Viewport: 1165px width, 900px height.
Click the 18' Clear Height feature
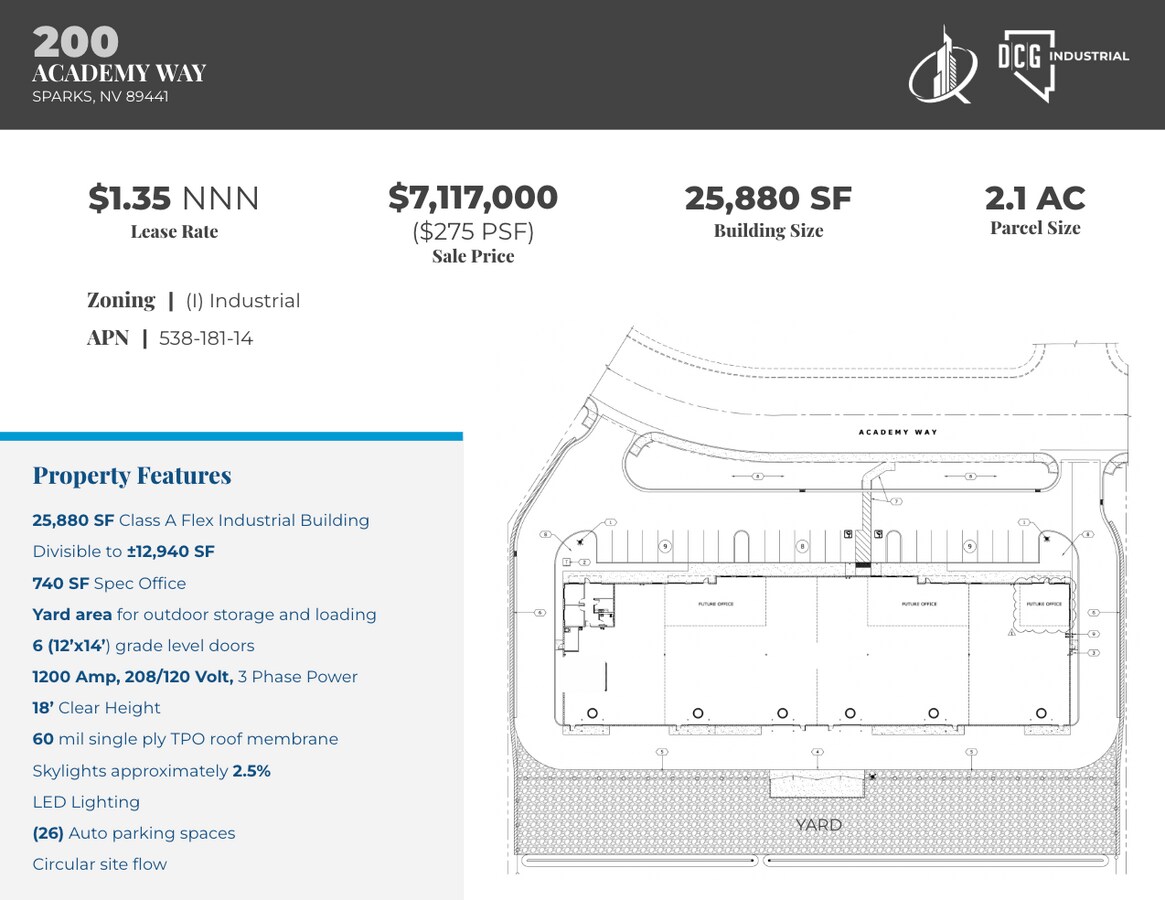coord(96,708)
